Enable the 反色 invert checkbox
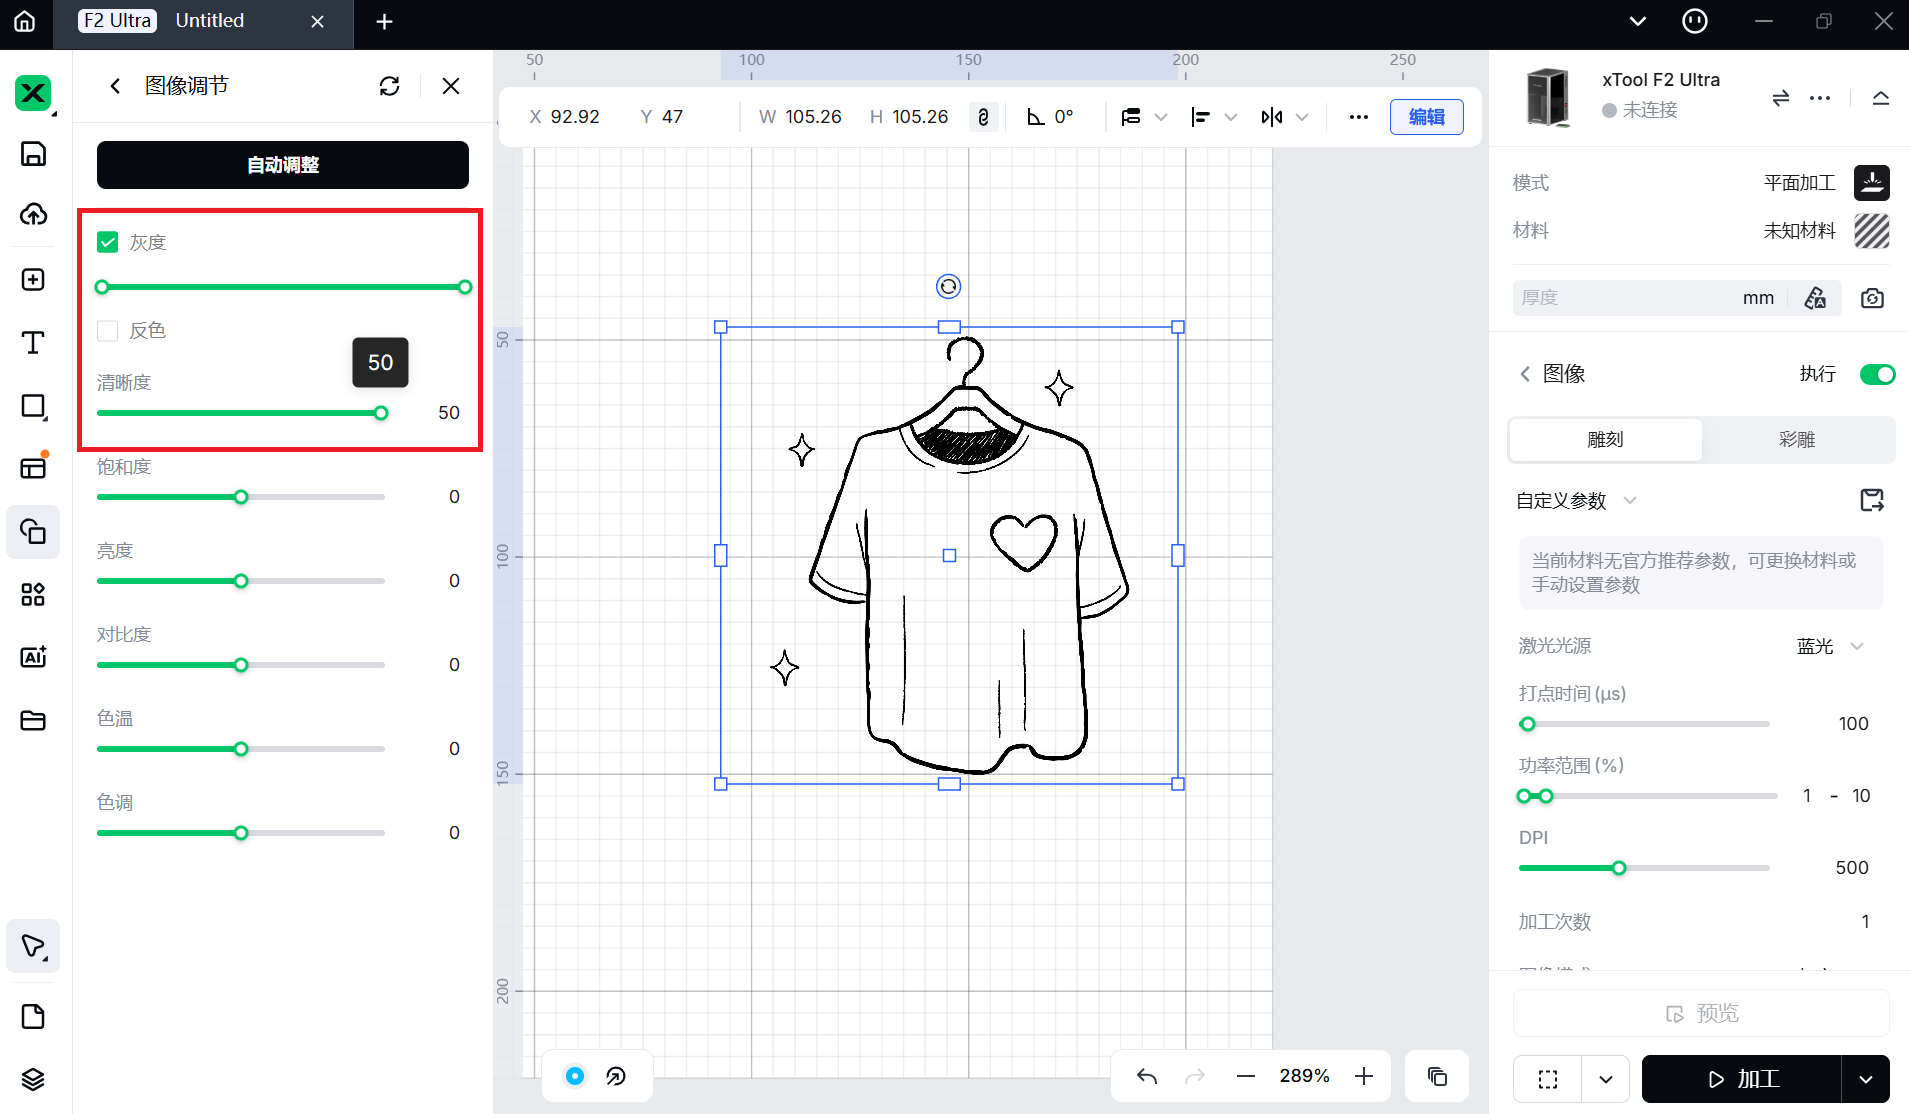 tap(108, 331)
